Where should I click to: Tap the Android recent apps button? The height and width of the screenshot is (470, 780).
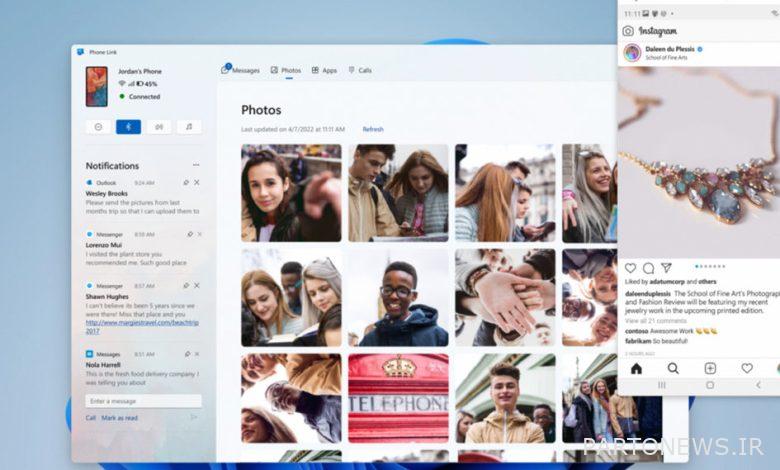(662, 385)
